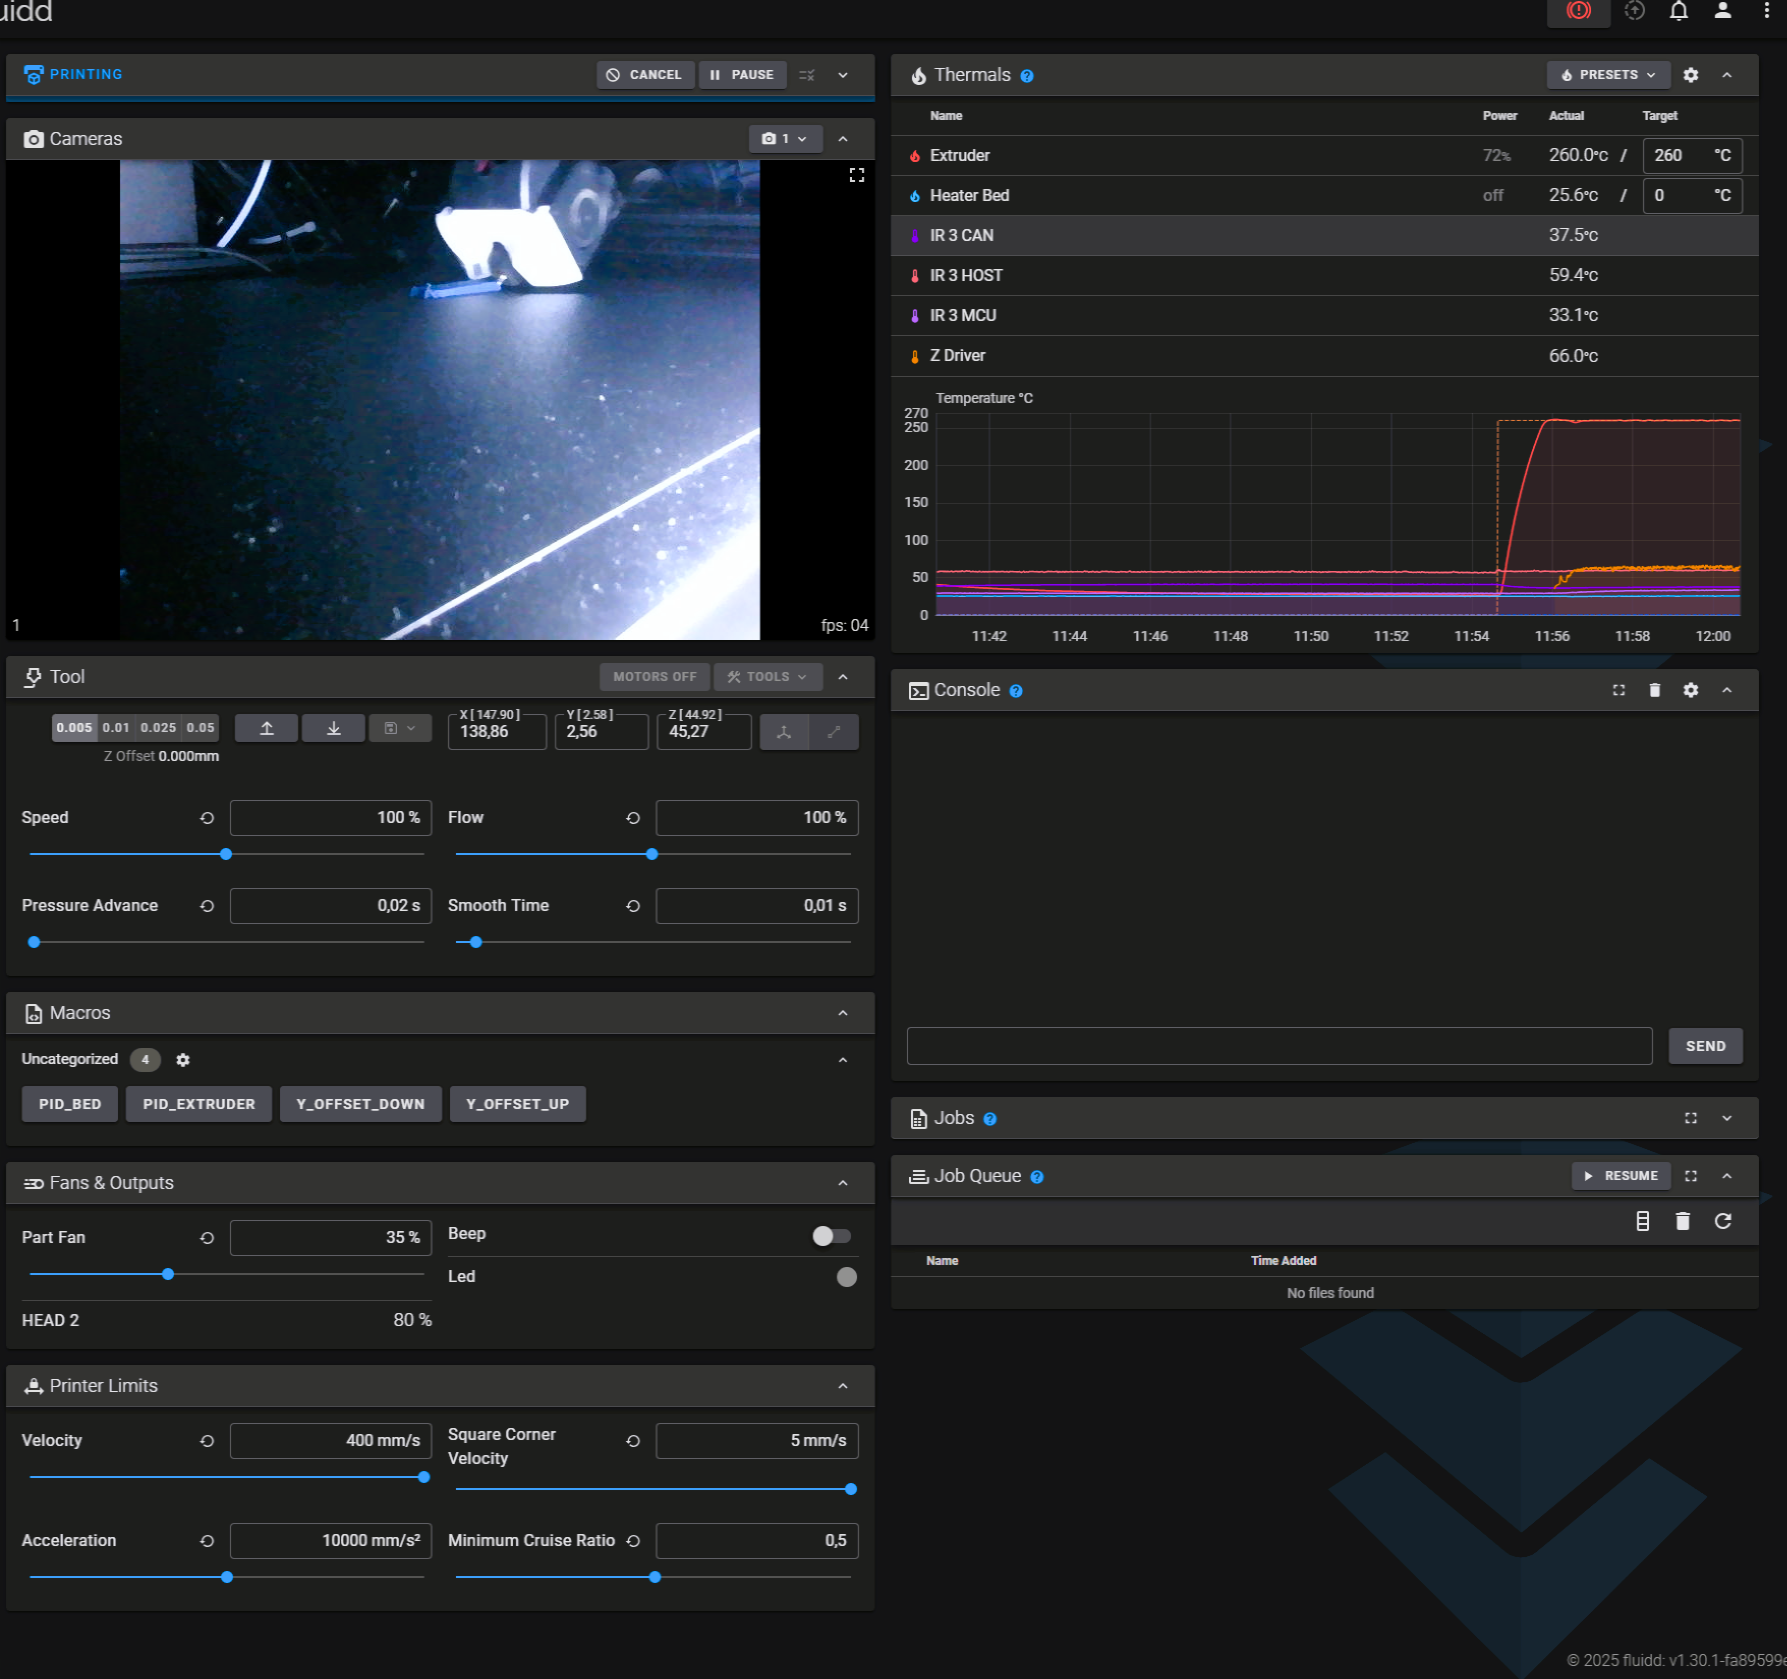Expand the Jobs panel

(1727, 1118)
